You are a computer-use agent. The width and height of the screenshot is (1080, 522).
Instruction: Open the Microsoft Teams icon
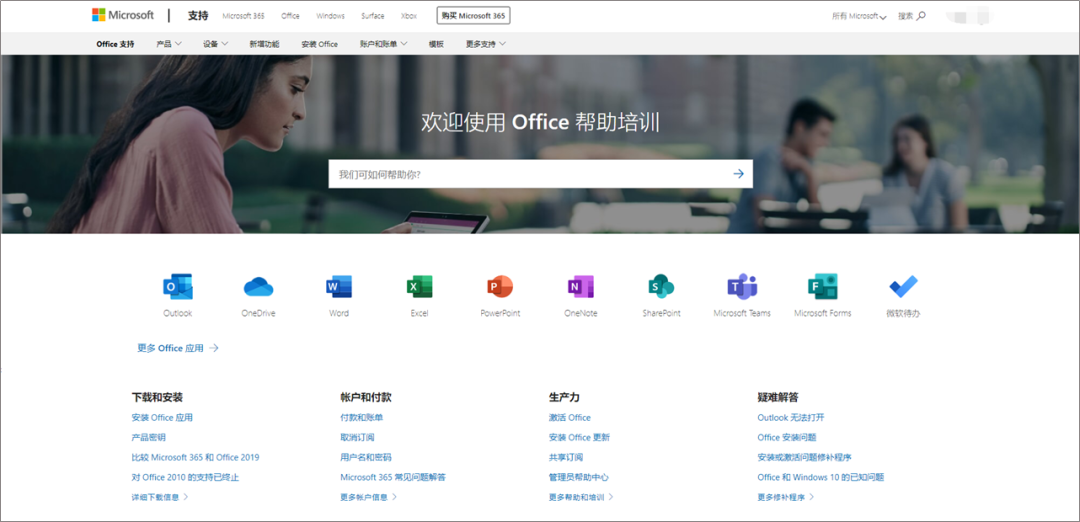pos(742,286)
